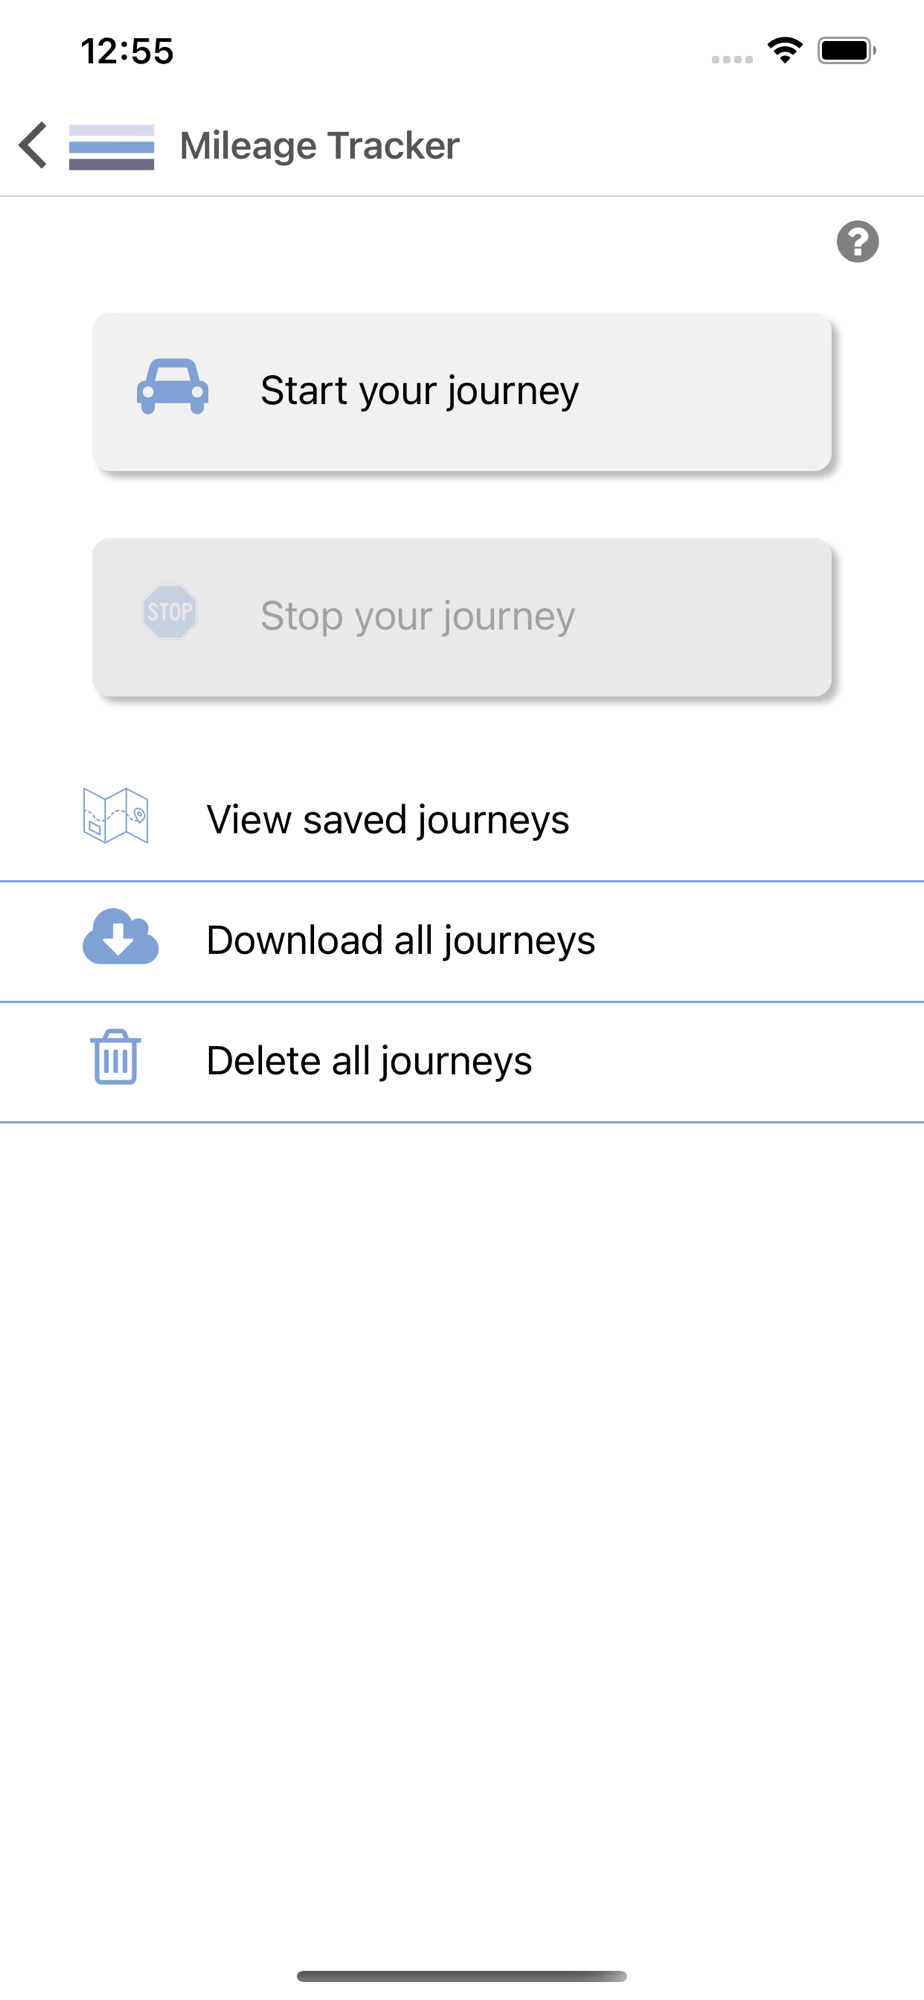Click the empty area below Delete all journeys
924x2000 pixels.
[462, 1540]
